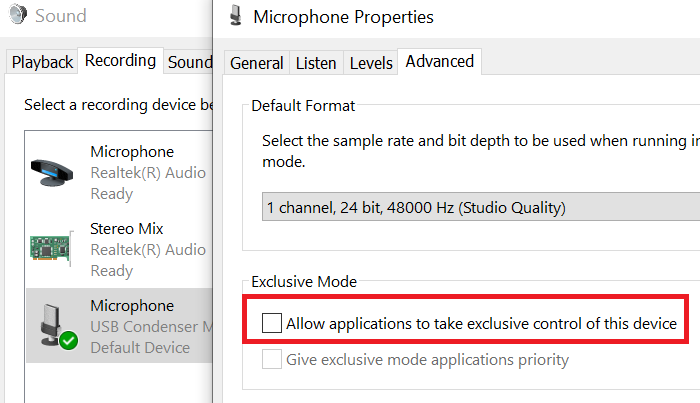Image resolution: width=700 pixels, height=403 pixels.
Task: Open the Recording tab
Action: click(x=120, y=61)
